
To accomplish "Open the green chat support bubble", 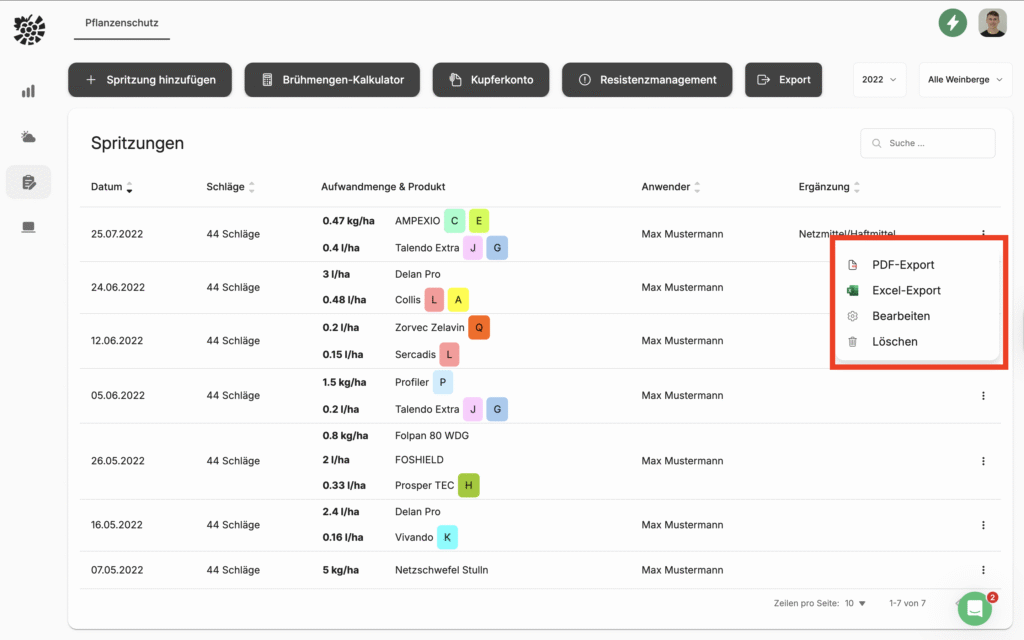I will pyautogui.click(x=974, y=608).
